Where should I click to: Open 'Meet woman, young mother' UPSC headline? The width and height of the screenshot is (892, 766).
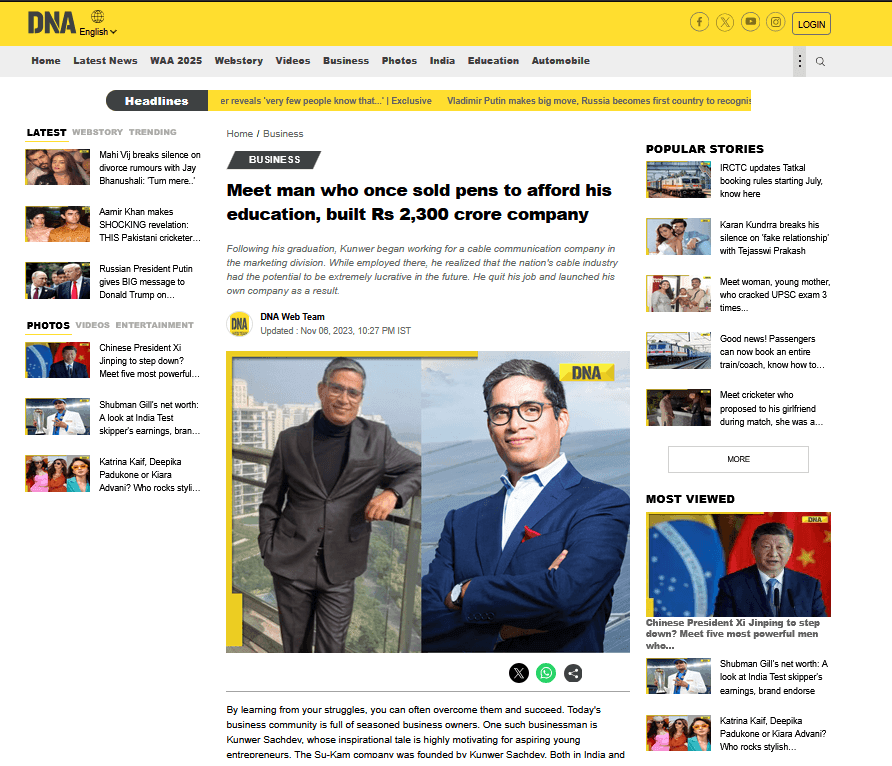pos(775,295)
